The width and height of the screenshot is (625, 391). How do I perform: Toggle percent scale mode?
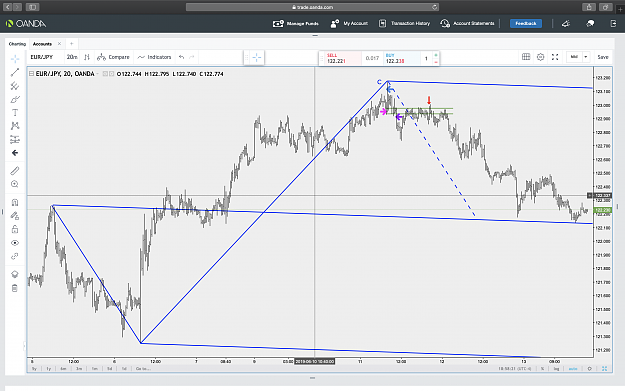(x=542, y=369)
